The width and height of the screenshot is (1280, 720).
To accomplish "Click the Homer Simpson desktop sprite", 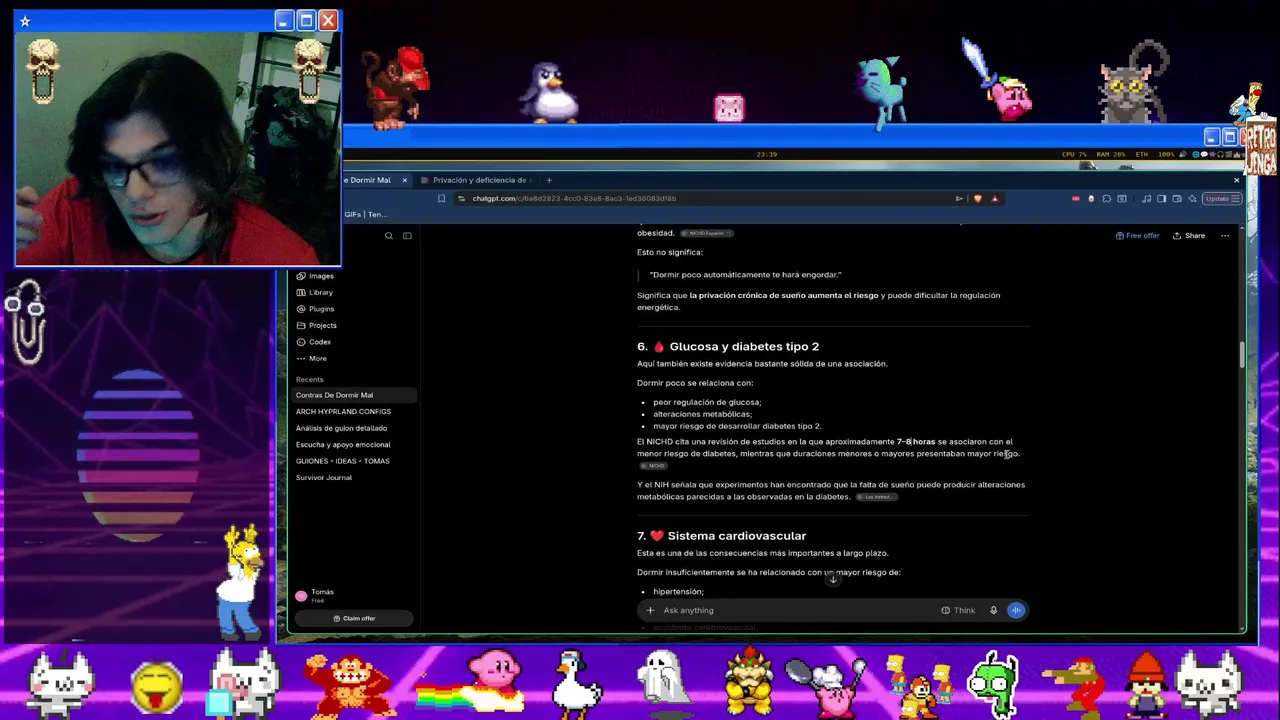I will click(240, 580).
